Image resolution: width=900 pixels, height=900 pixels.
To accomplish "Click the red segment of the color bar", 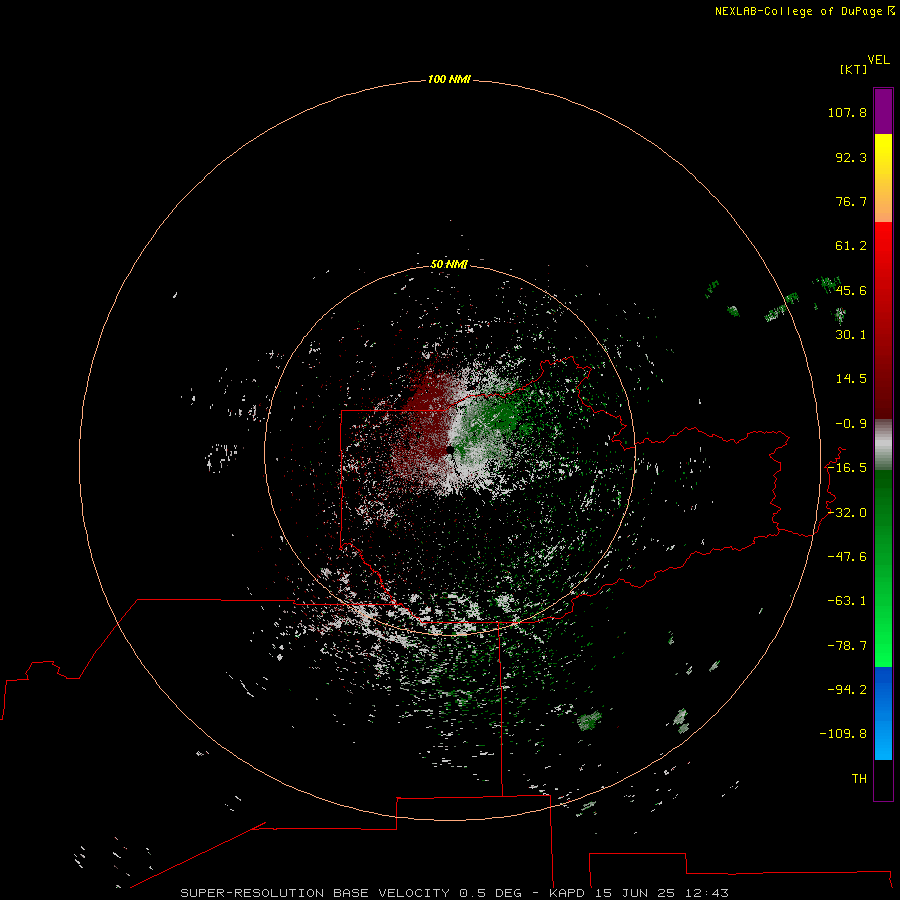I will [x=883, y=320].
